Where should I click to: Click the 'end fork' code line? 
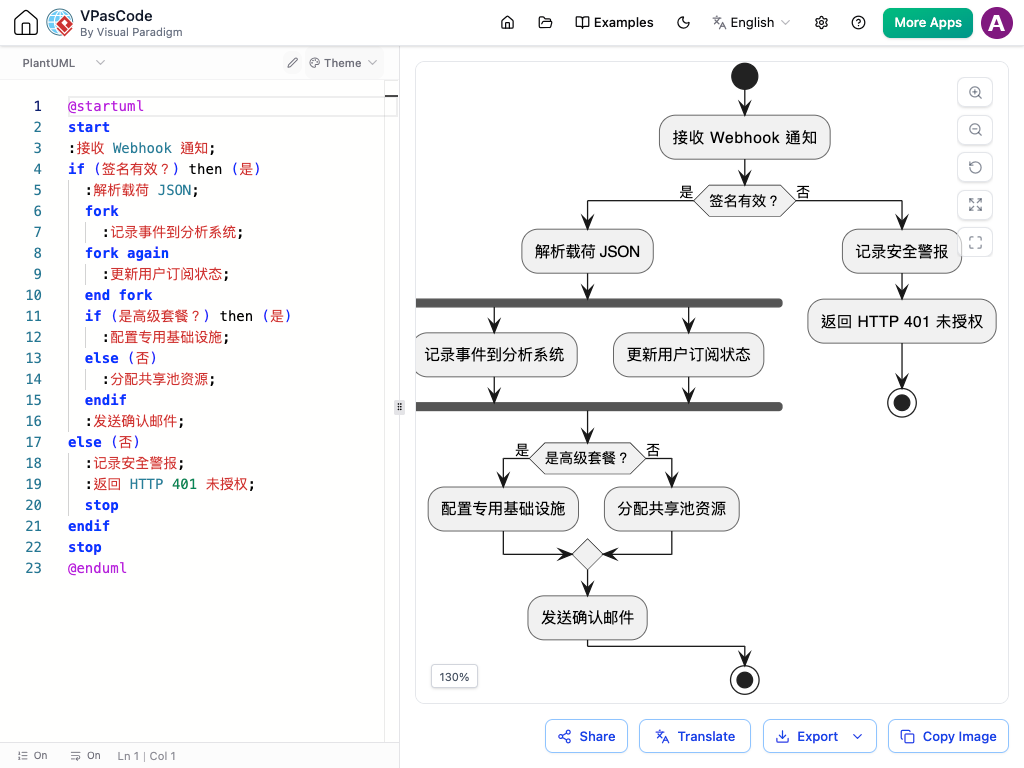[118, 295]
